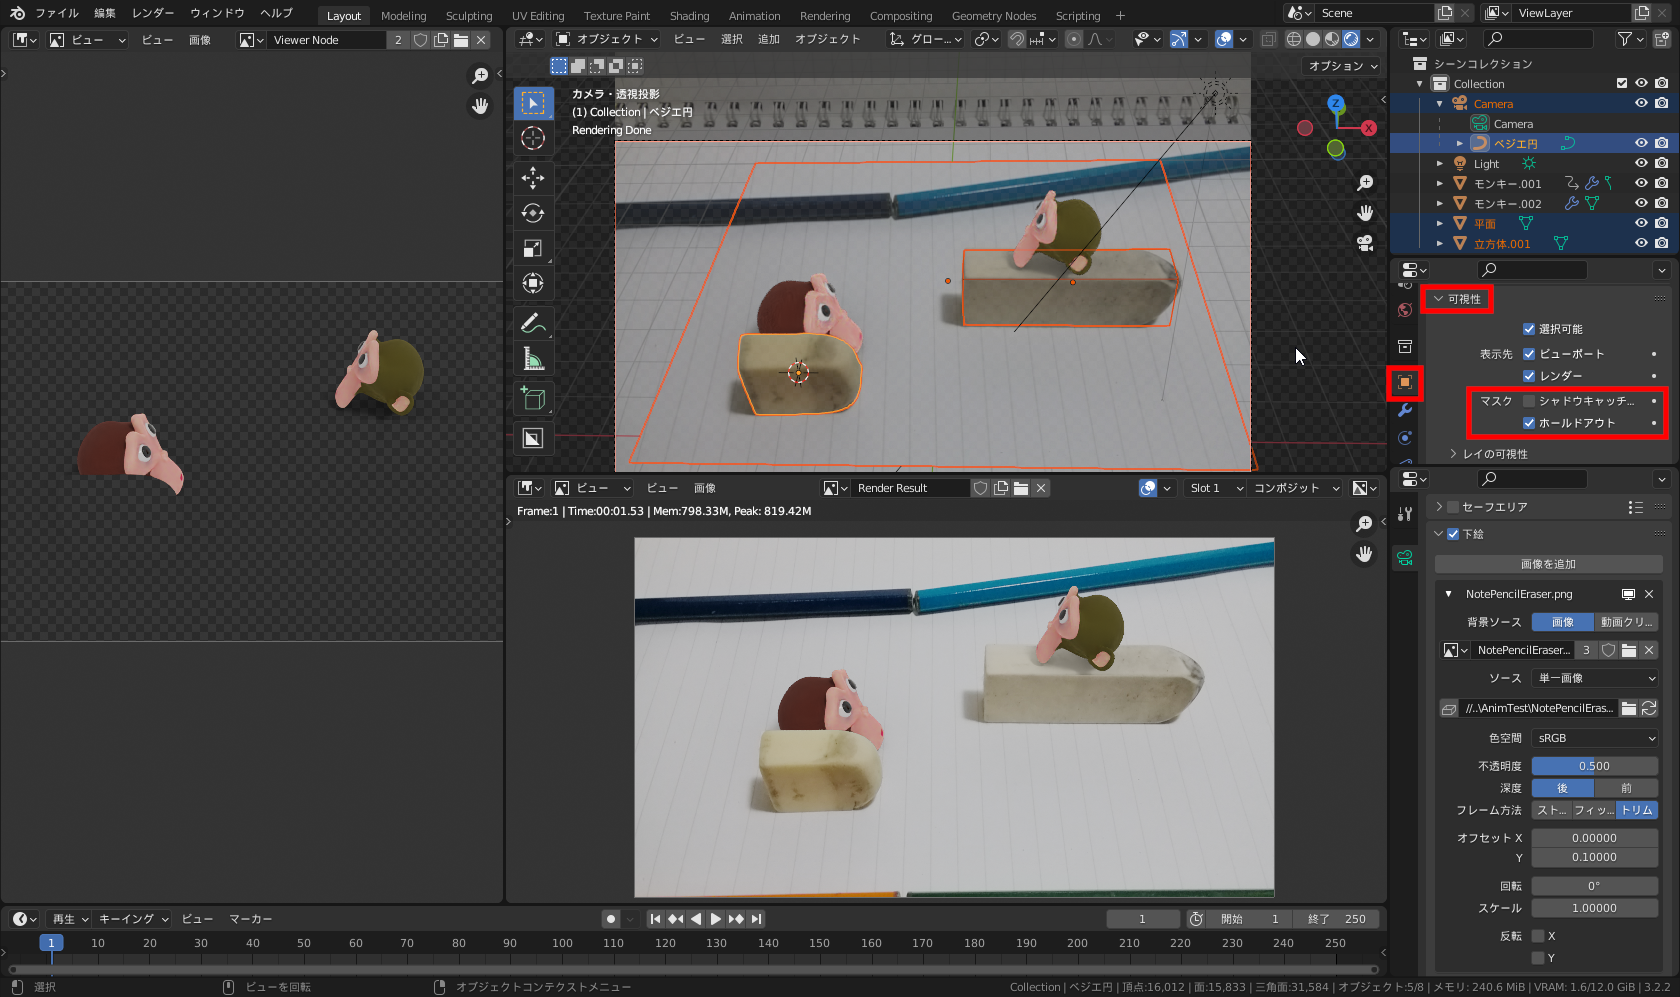Select the Move tool
The height and width of the screenshot is (997, 1680).
click(533, 178)
